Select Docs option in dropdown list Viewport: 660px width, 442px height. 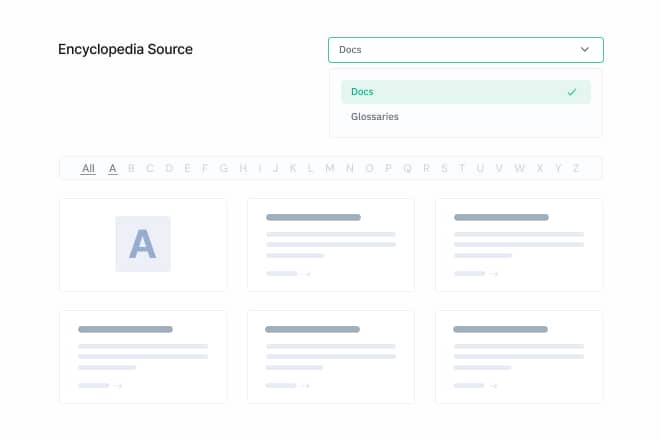(363, 92)
